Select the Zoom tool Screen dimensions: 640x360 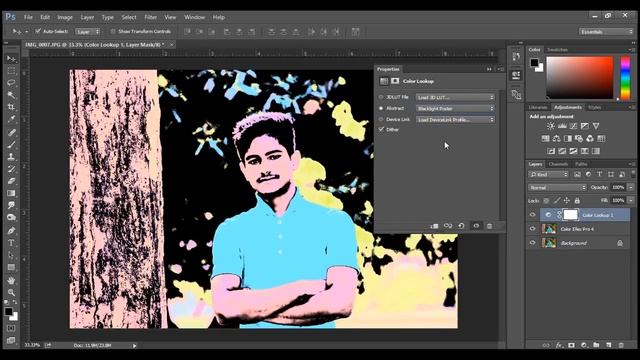pyautogui.click(x=11, y=293)
